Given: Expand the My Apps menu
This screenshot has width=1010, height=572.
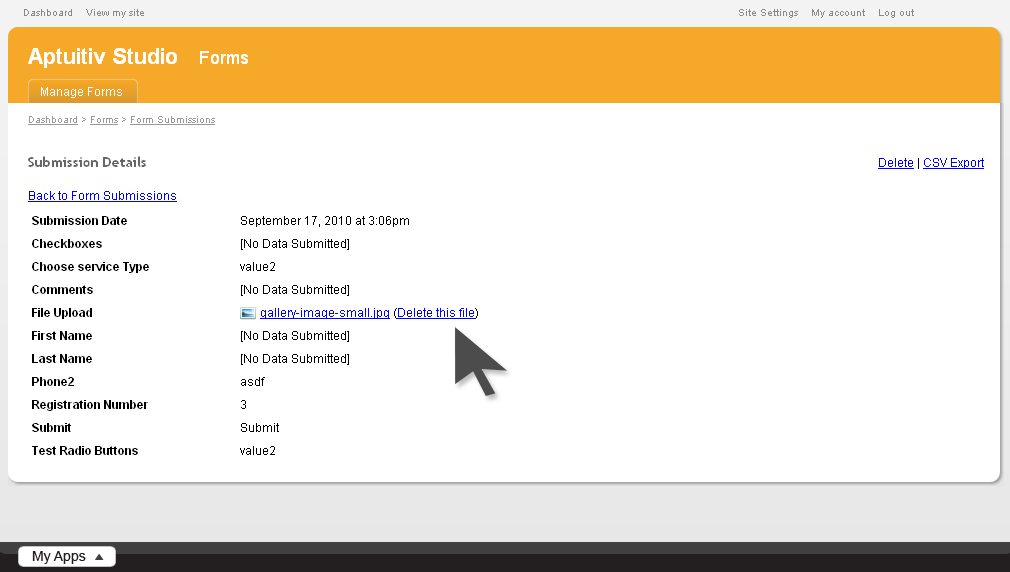Looking at the screenshot, I should coord(67,557).
